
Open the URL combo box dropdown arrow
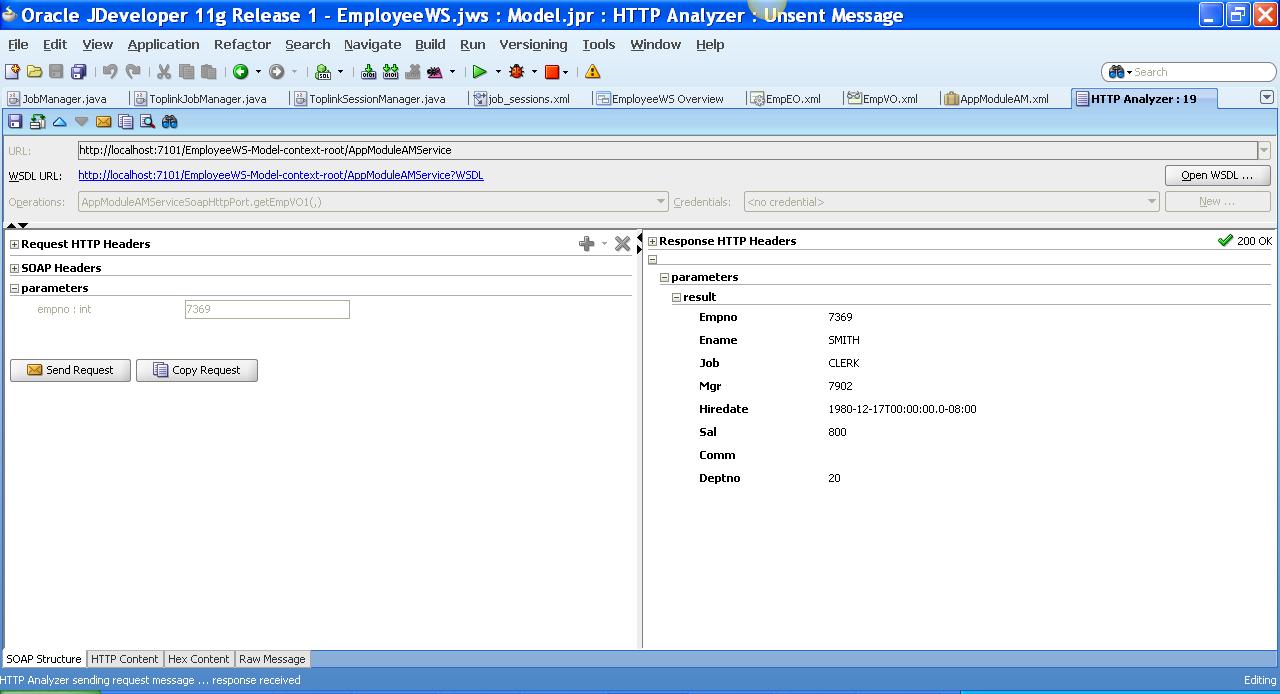(1264, 151)
